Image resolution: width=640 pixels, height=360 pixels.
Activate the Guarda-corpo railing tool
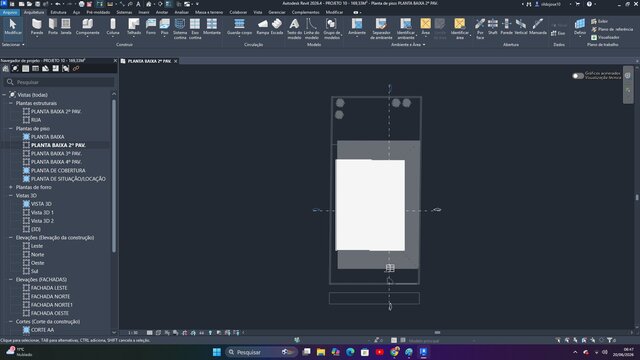(x=239, y=27)
